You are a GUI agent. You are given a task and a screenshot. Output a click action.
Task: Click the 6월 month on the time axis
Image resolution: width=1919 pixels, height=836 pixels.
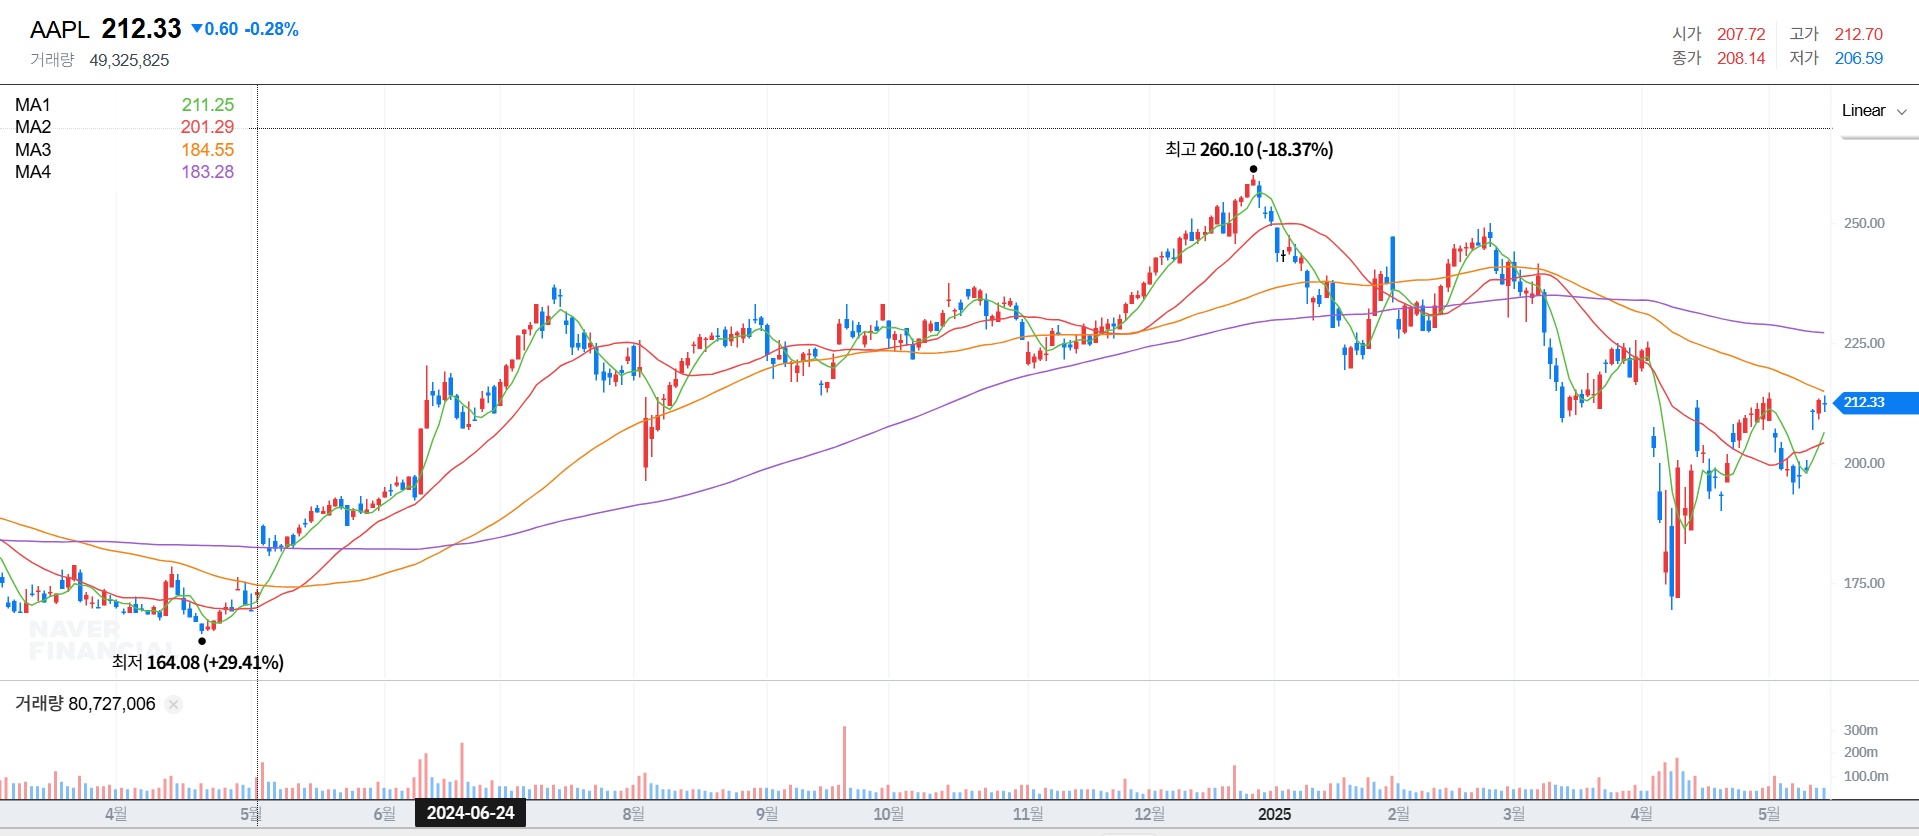tap(385, 814)
